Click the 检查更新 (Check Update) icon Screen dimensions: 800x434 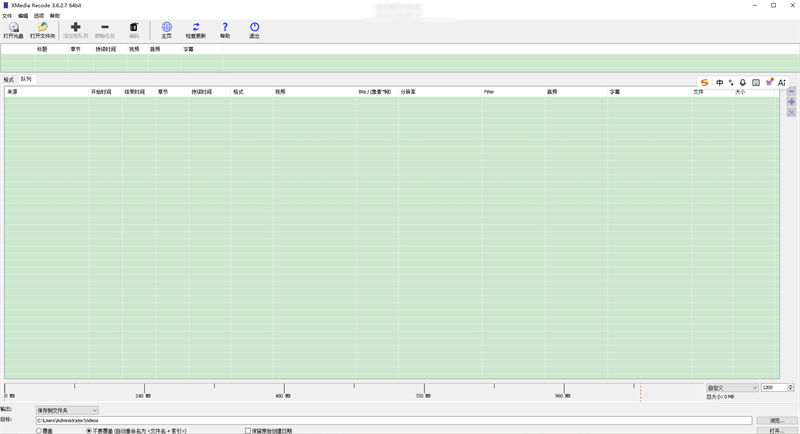point(196,28)
